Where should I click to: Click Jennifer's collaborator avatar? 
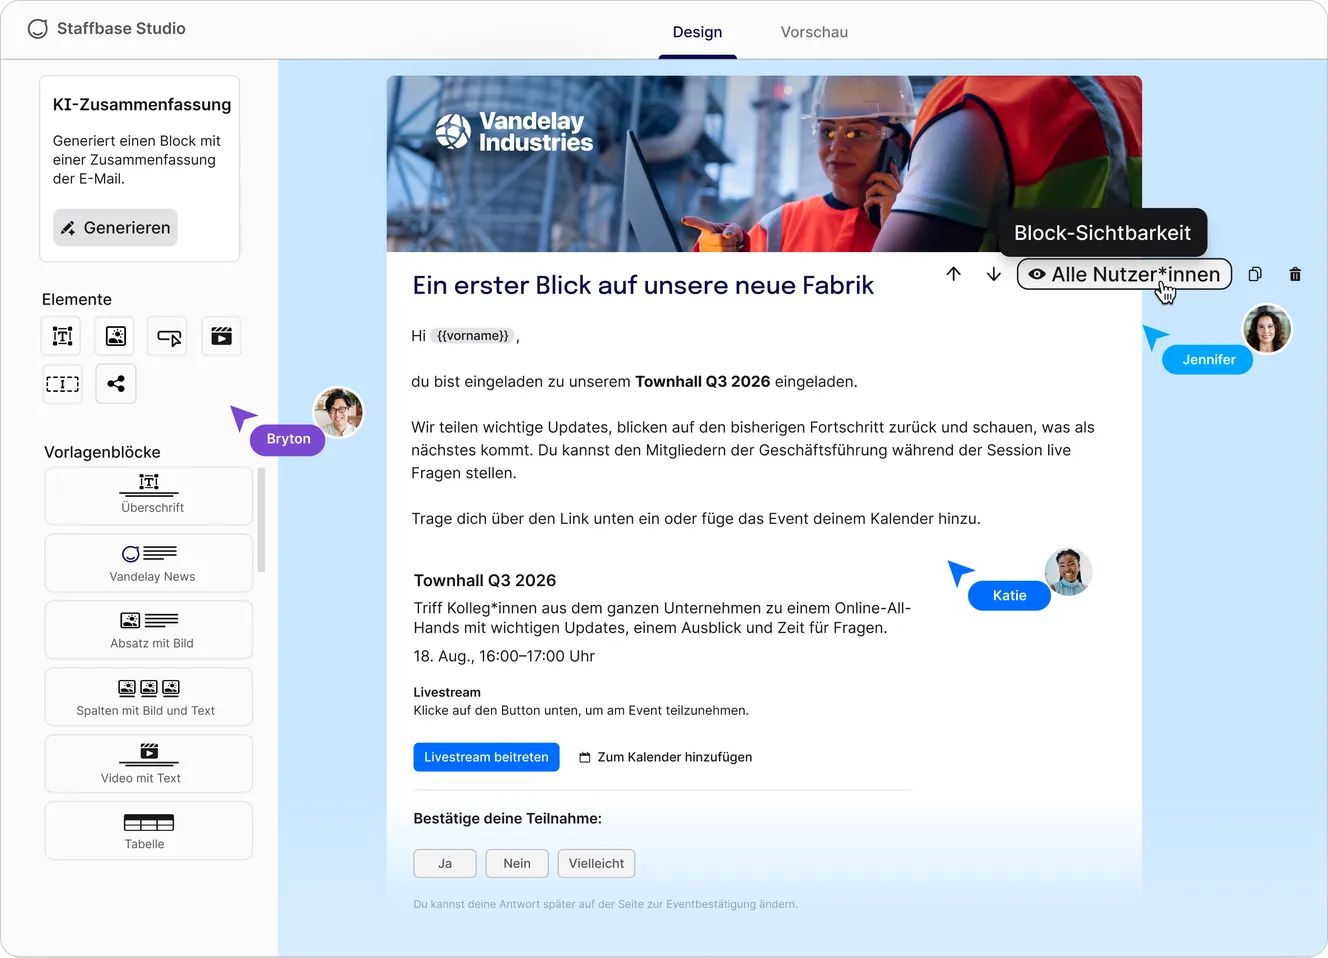tap(1266, 329)
